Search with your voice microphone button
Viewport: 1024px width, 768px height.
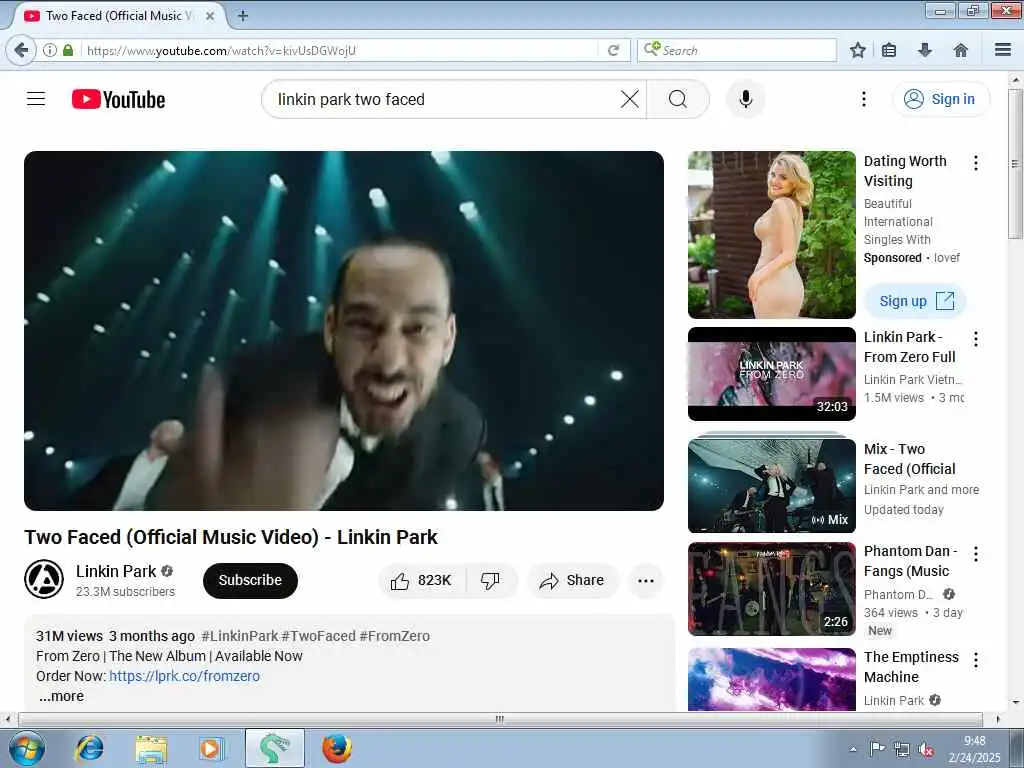pyautogui.click(x=746, y=99)
